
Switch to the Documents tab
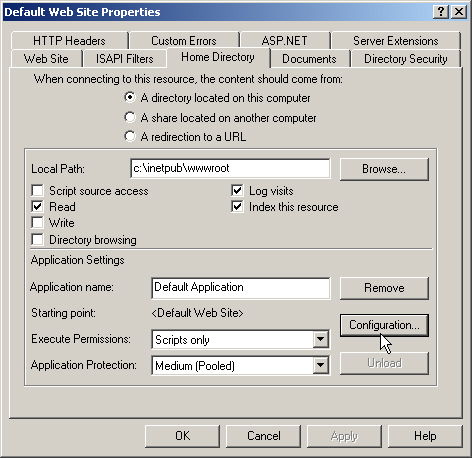tap(309, 59)
